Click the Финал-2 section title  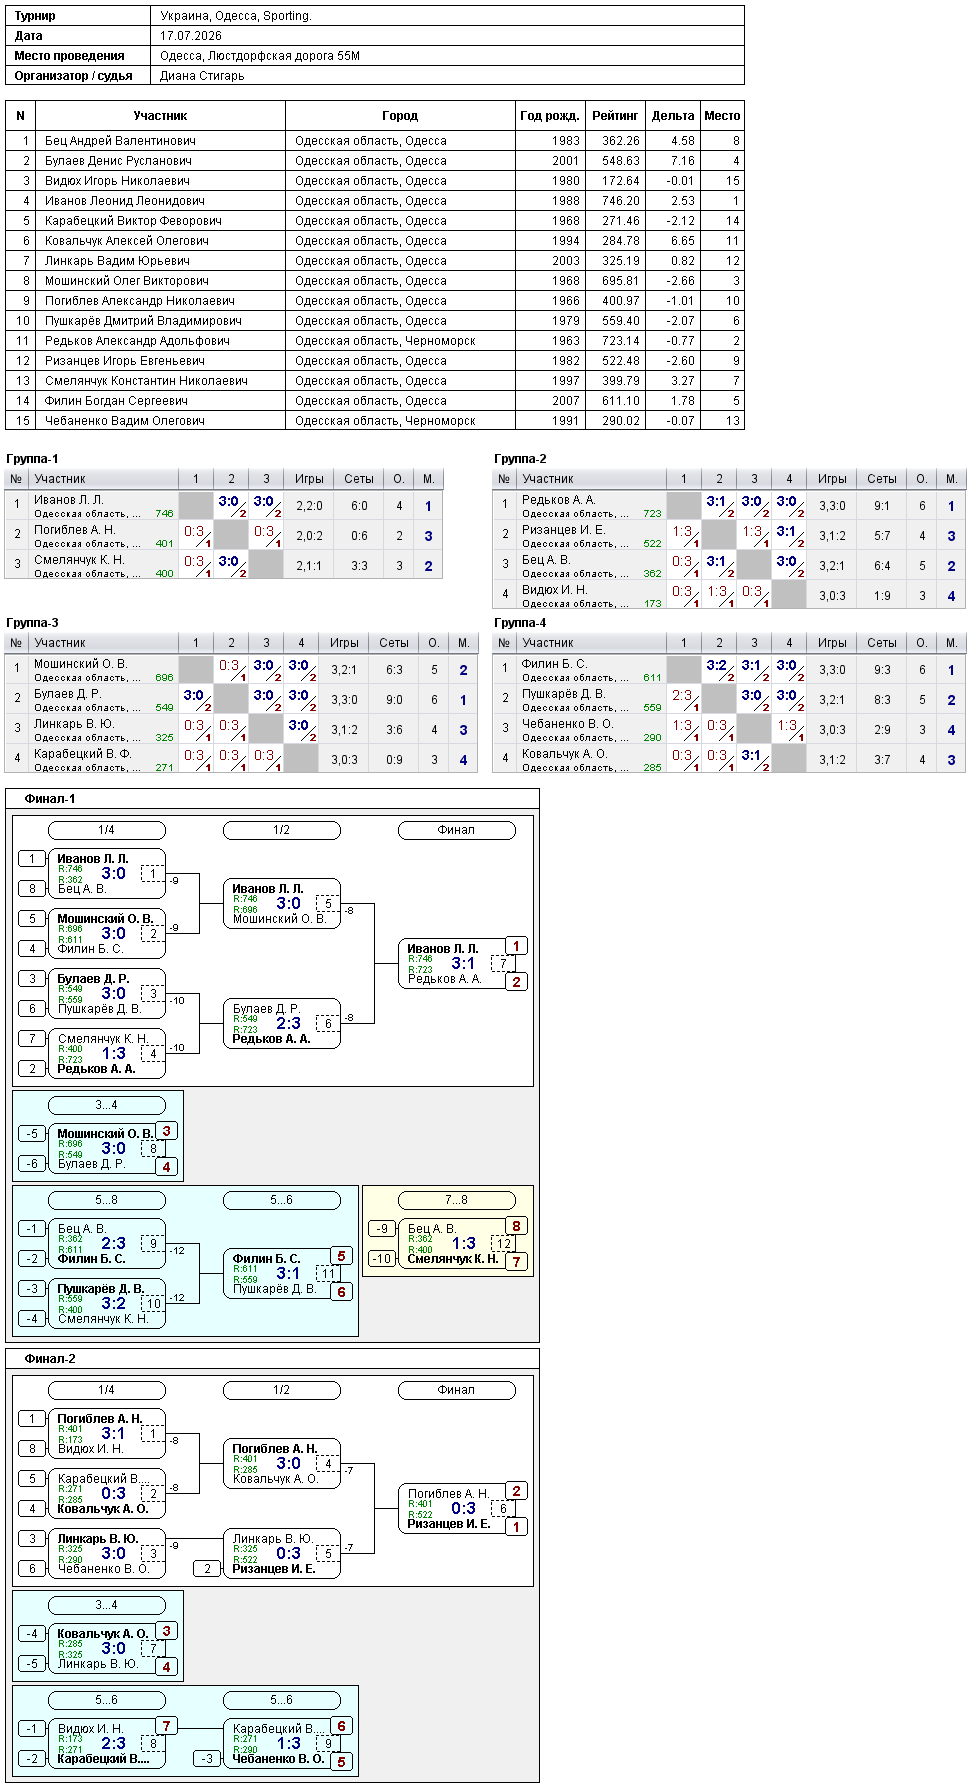click(x=50, y=1359)
